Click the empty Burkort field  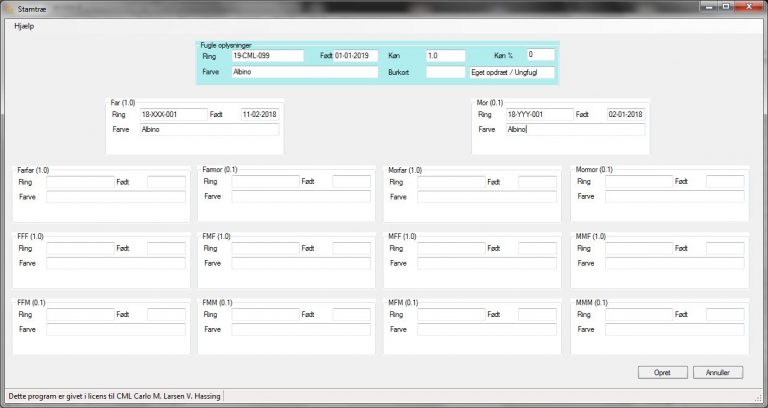click(x=446, y=72)
